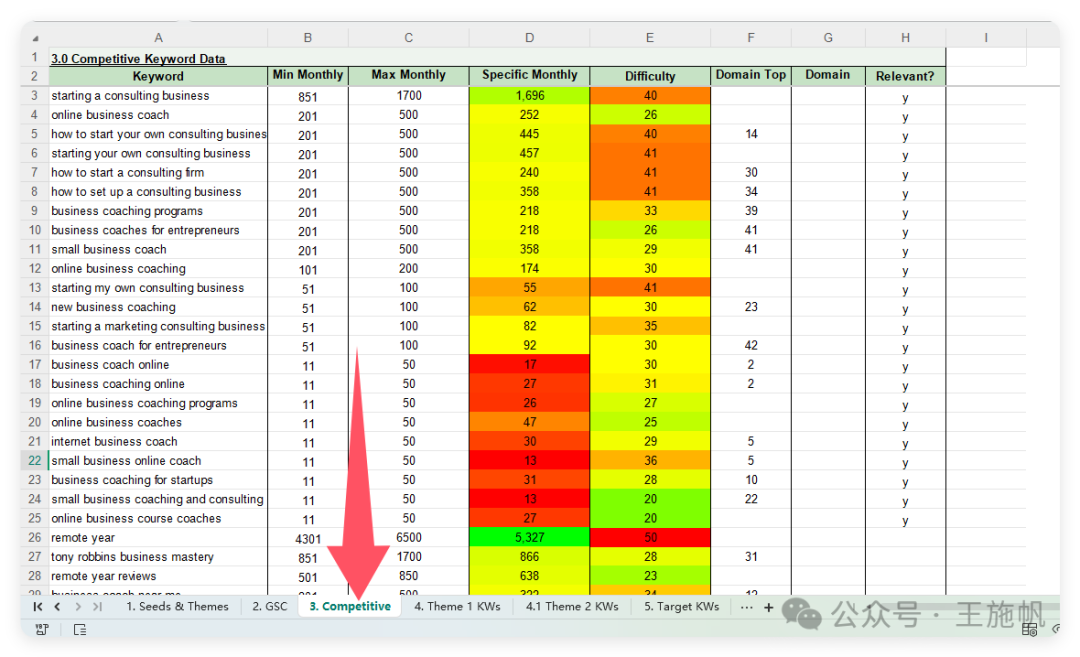Image resolution: width=1080 pixels, height=657 pixels.
Task: Click the 'Specific Monthly' header cell
Action: coord(529,75)
